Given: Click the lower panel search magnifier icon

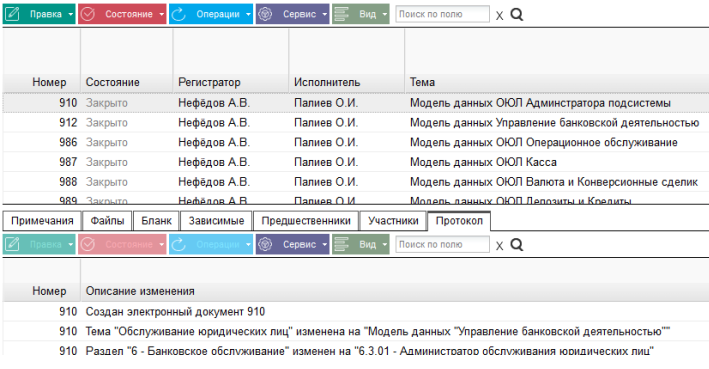Looking at the screenshot, I should point(516,245).
